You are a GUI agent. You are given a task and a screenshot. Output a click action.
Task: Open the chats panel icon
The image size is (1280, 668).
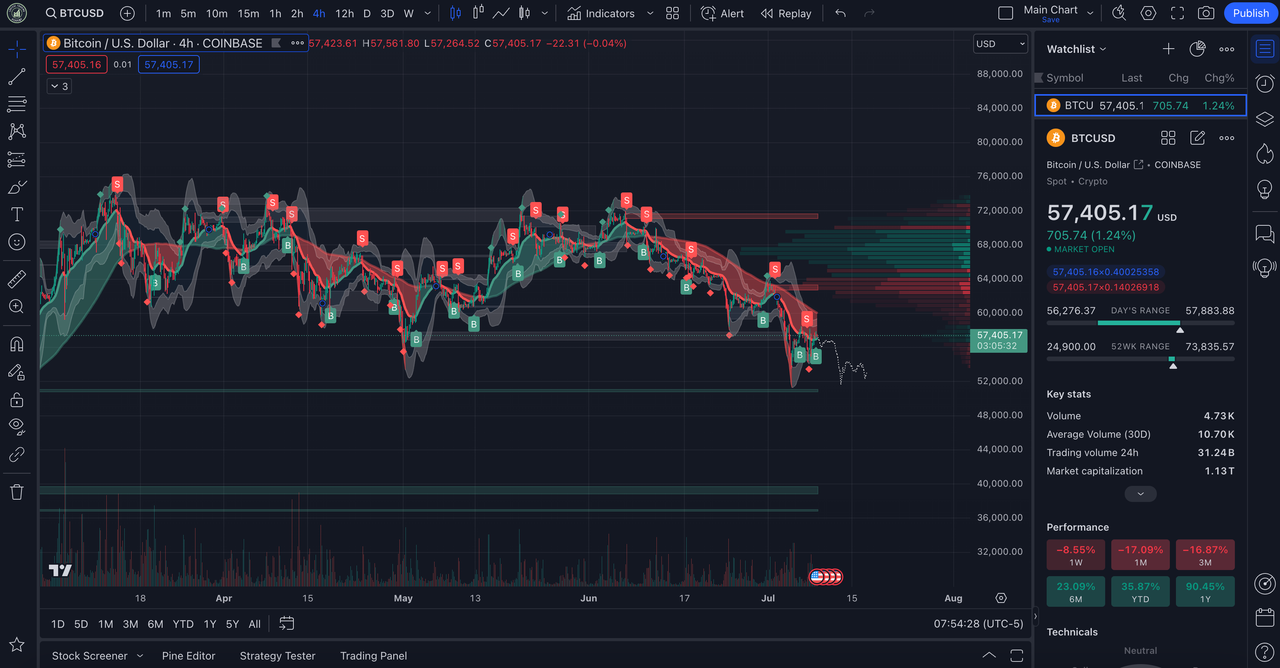(x=1265, y=234)
